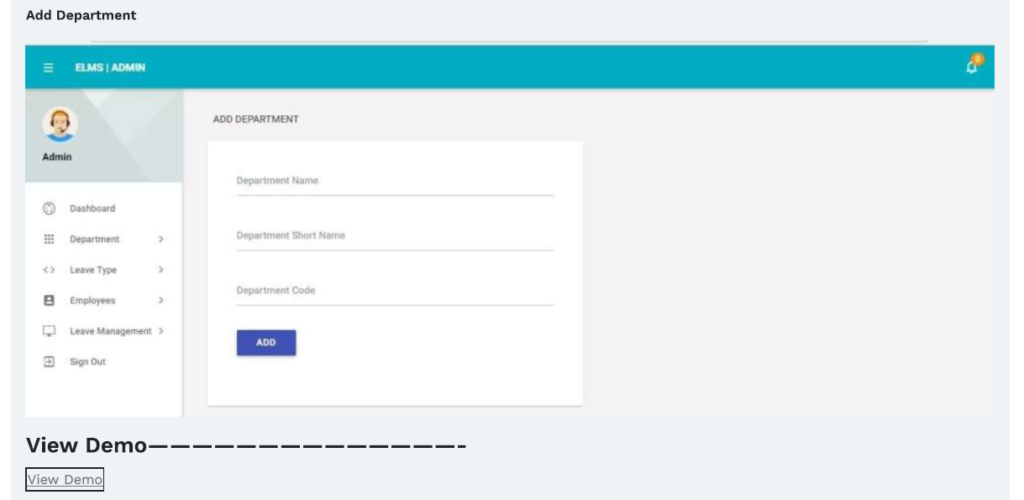1024x500 pixels.
Task: Click the blue ADD button
Action: (266, 343)
